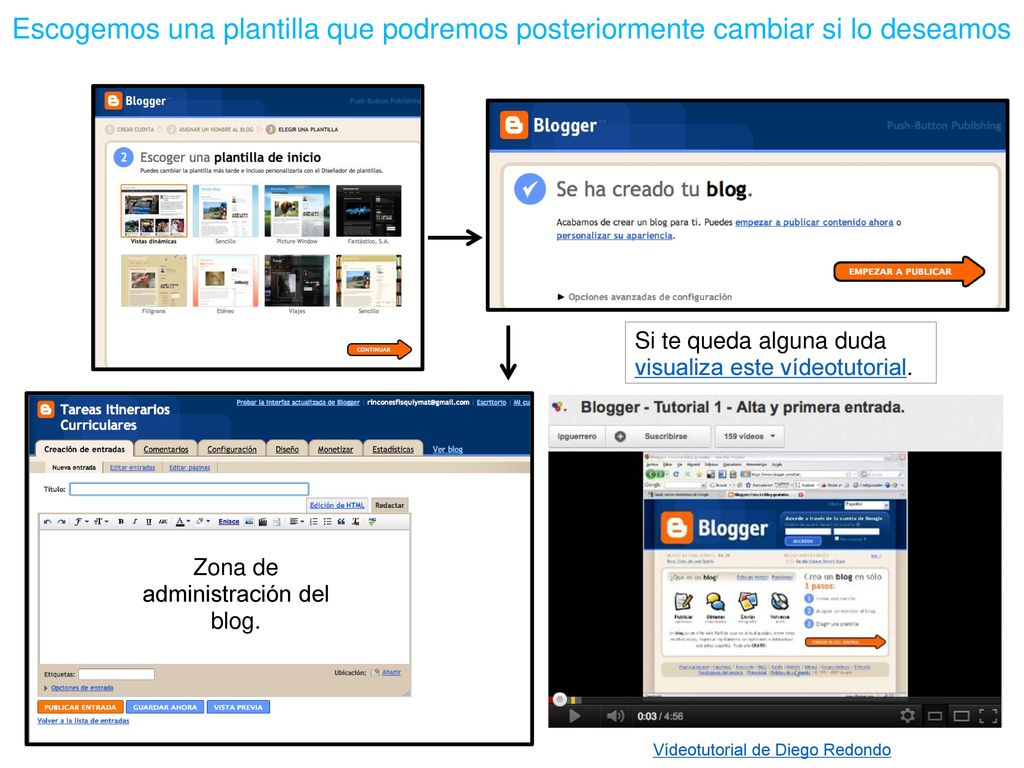This screenshot has height=768, width=1024.
Task: Select the Creación de entradas tab
Action: 84,449
